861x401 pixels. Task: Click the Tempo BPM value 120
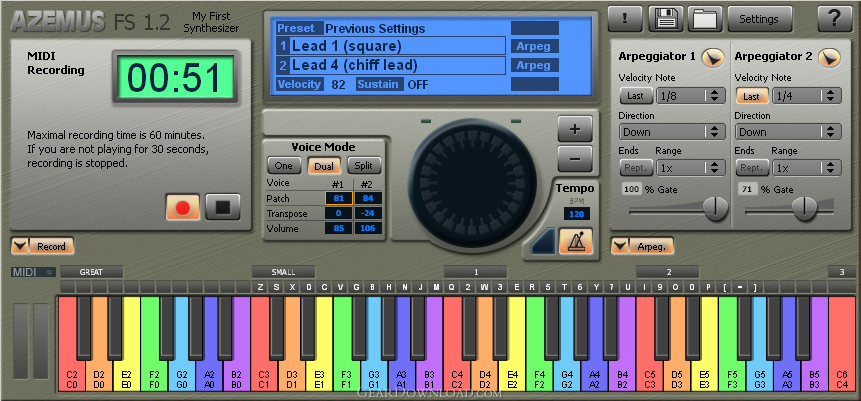(x=576, y=214)
